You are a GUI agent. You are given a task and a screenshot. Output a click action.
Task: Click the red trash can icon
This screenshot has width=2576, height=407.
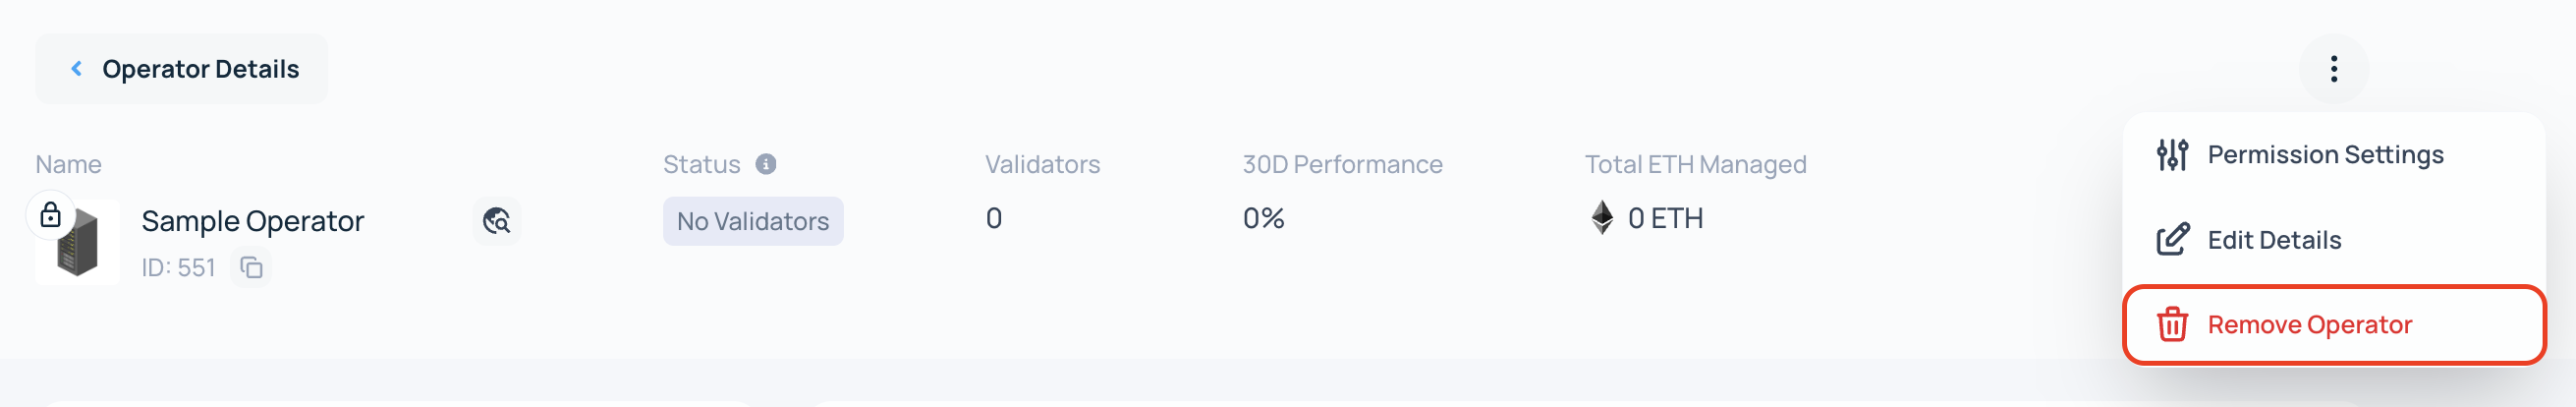(x=2172, y=325)
